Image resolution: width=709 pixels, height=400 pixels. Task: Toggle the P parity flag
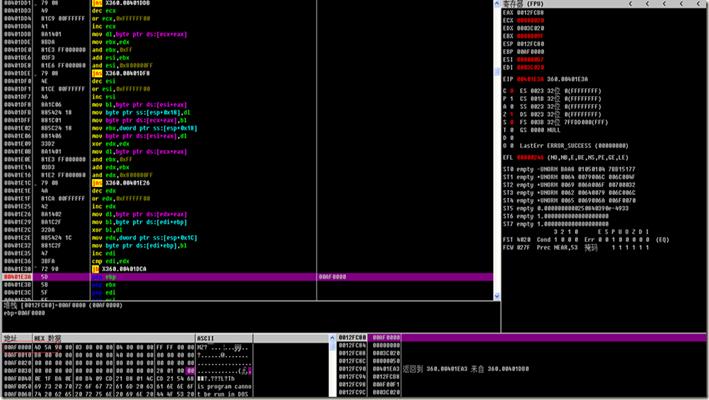(x=513, y=98)
